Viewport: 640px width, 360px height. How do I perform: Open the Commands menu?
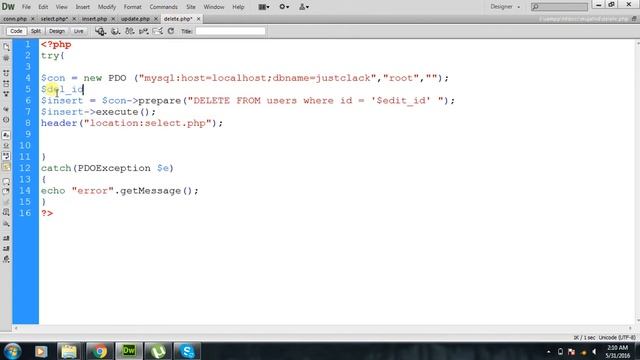[163, 7]
